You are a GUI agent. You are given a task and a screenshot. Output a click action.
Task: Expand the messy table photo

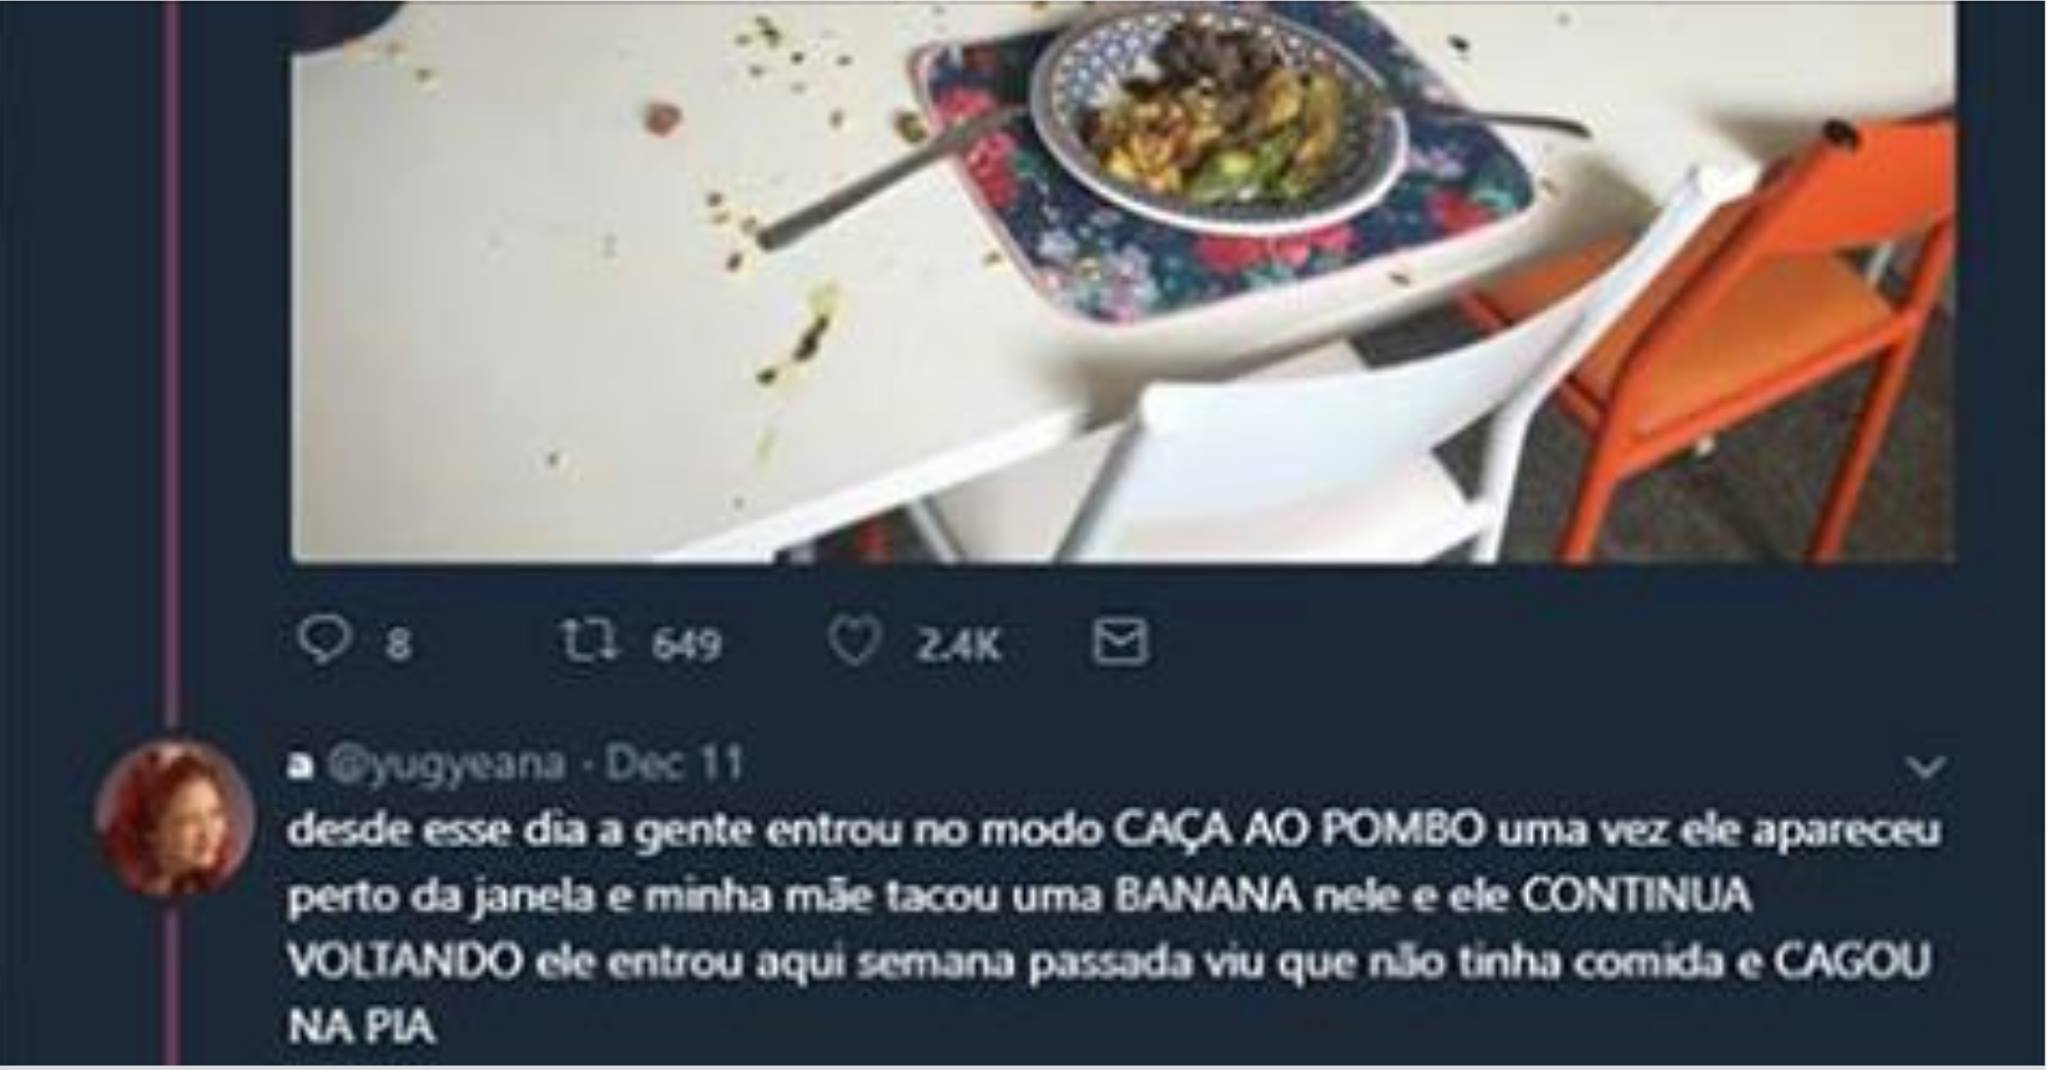[x=1123, y=281]
